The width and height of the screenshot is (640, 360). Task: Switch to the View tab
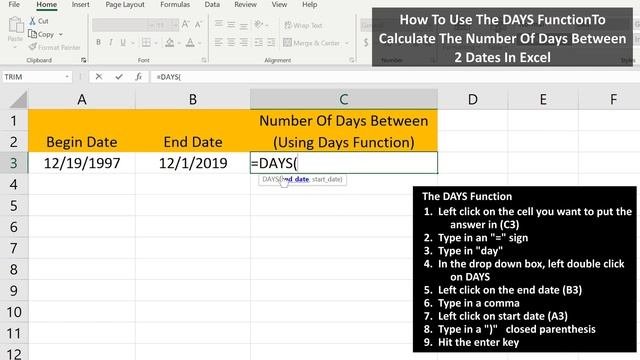(279, 4)
